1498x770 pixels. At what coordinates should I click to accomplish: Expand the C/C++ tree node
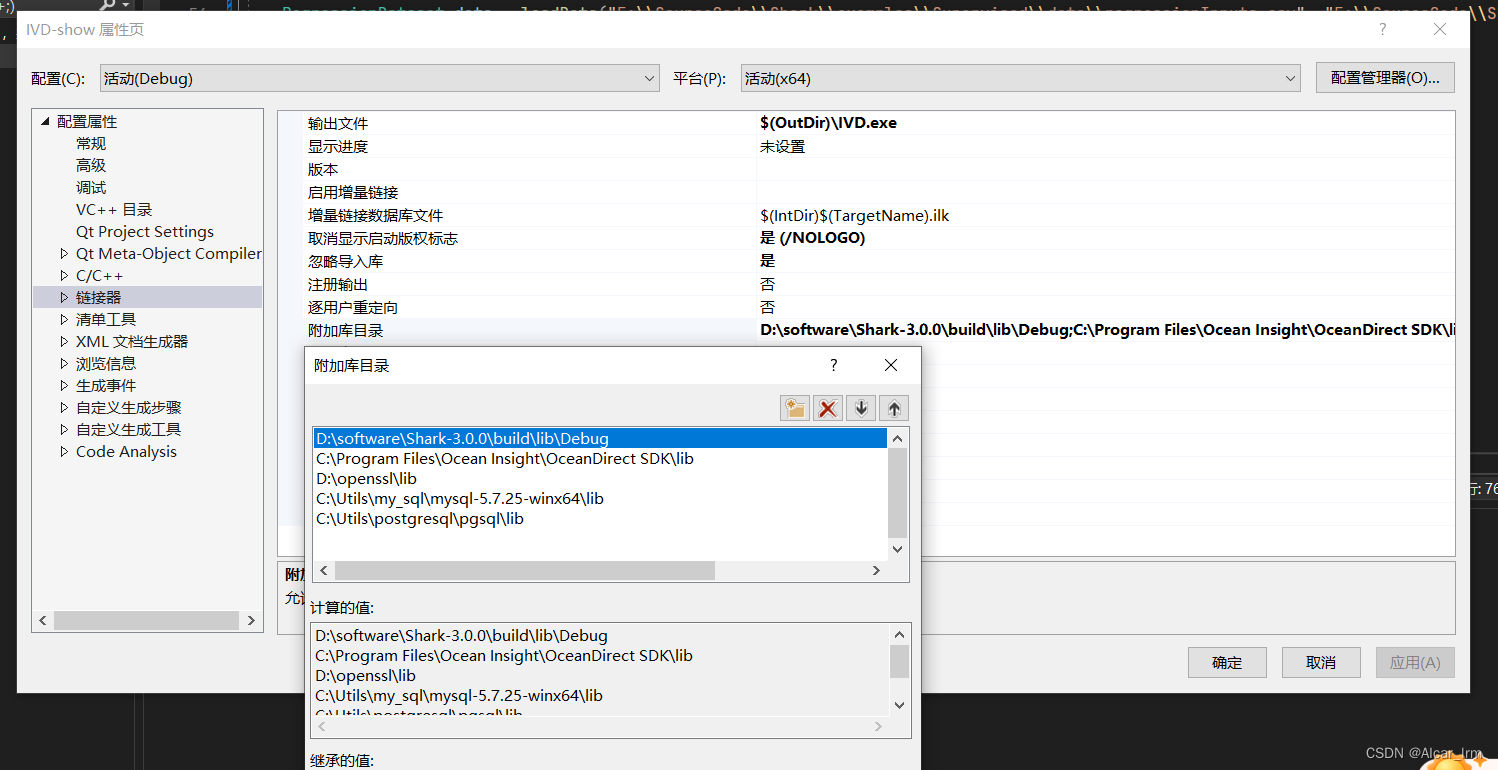point(65,275)
